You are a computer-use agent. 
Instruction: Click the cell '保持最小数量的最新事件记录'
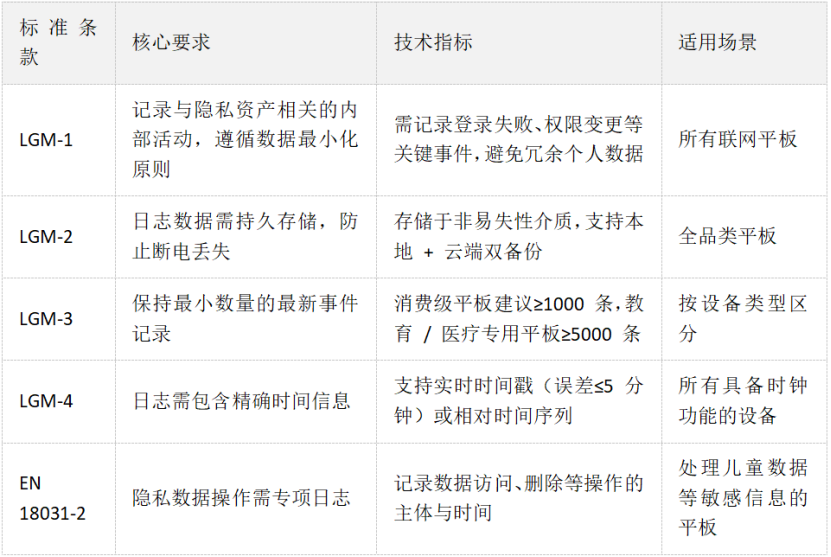click(246, 319)
